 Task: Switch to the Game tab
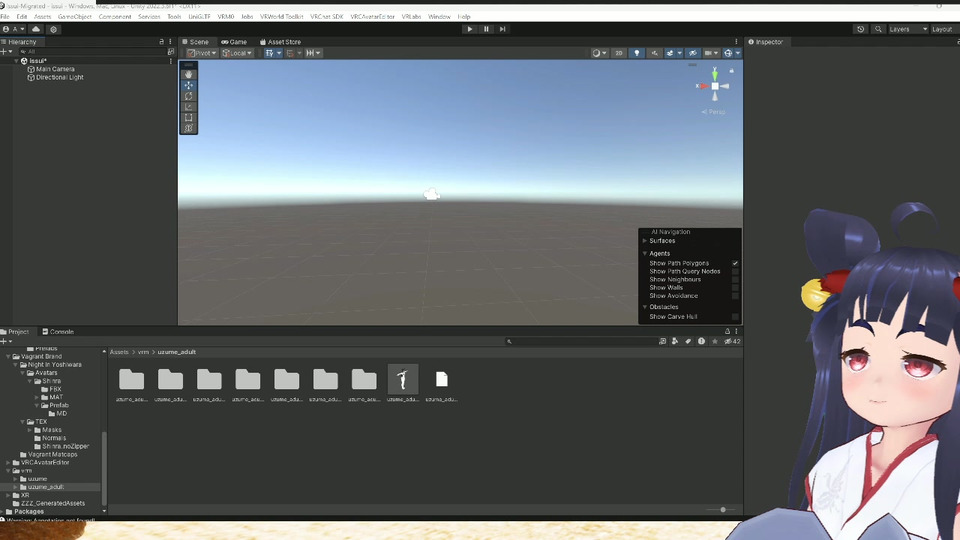[x=234, y=42]
